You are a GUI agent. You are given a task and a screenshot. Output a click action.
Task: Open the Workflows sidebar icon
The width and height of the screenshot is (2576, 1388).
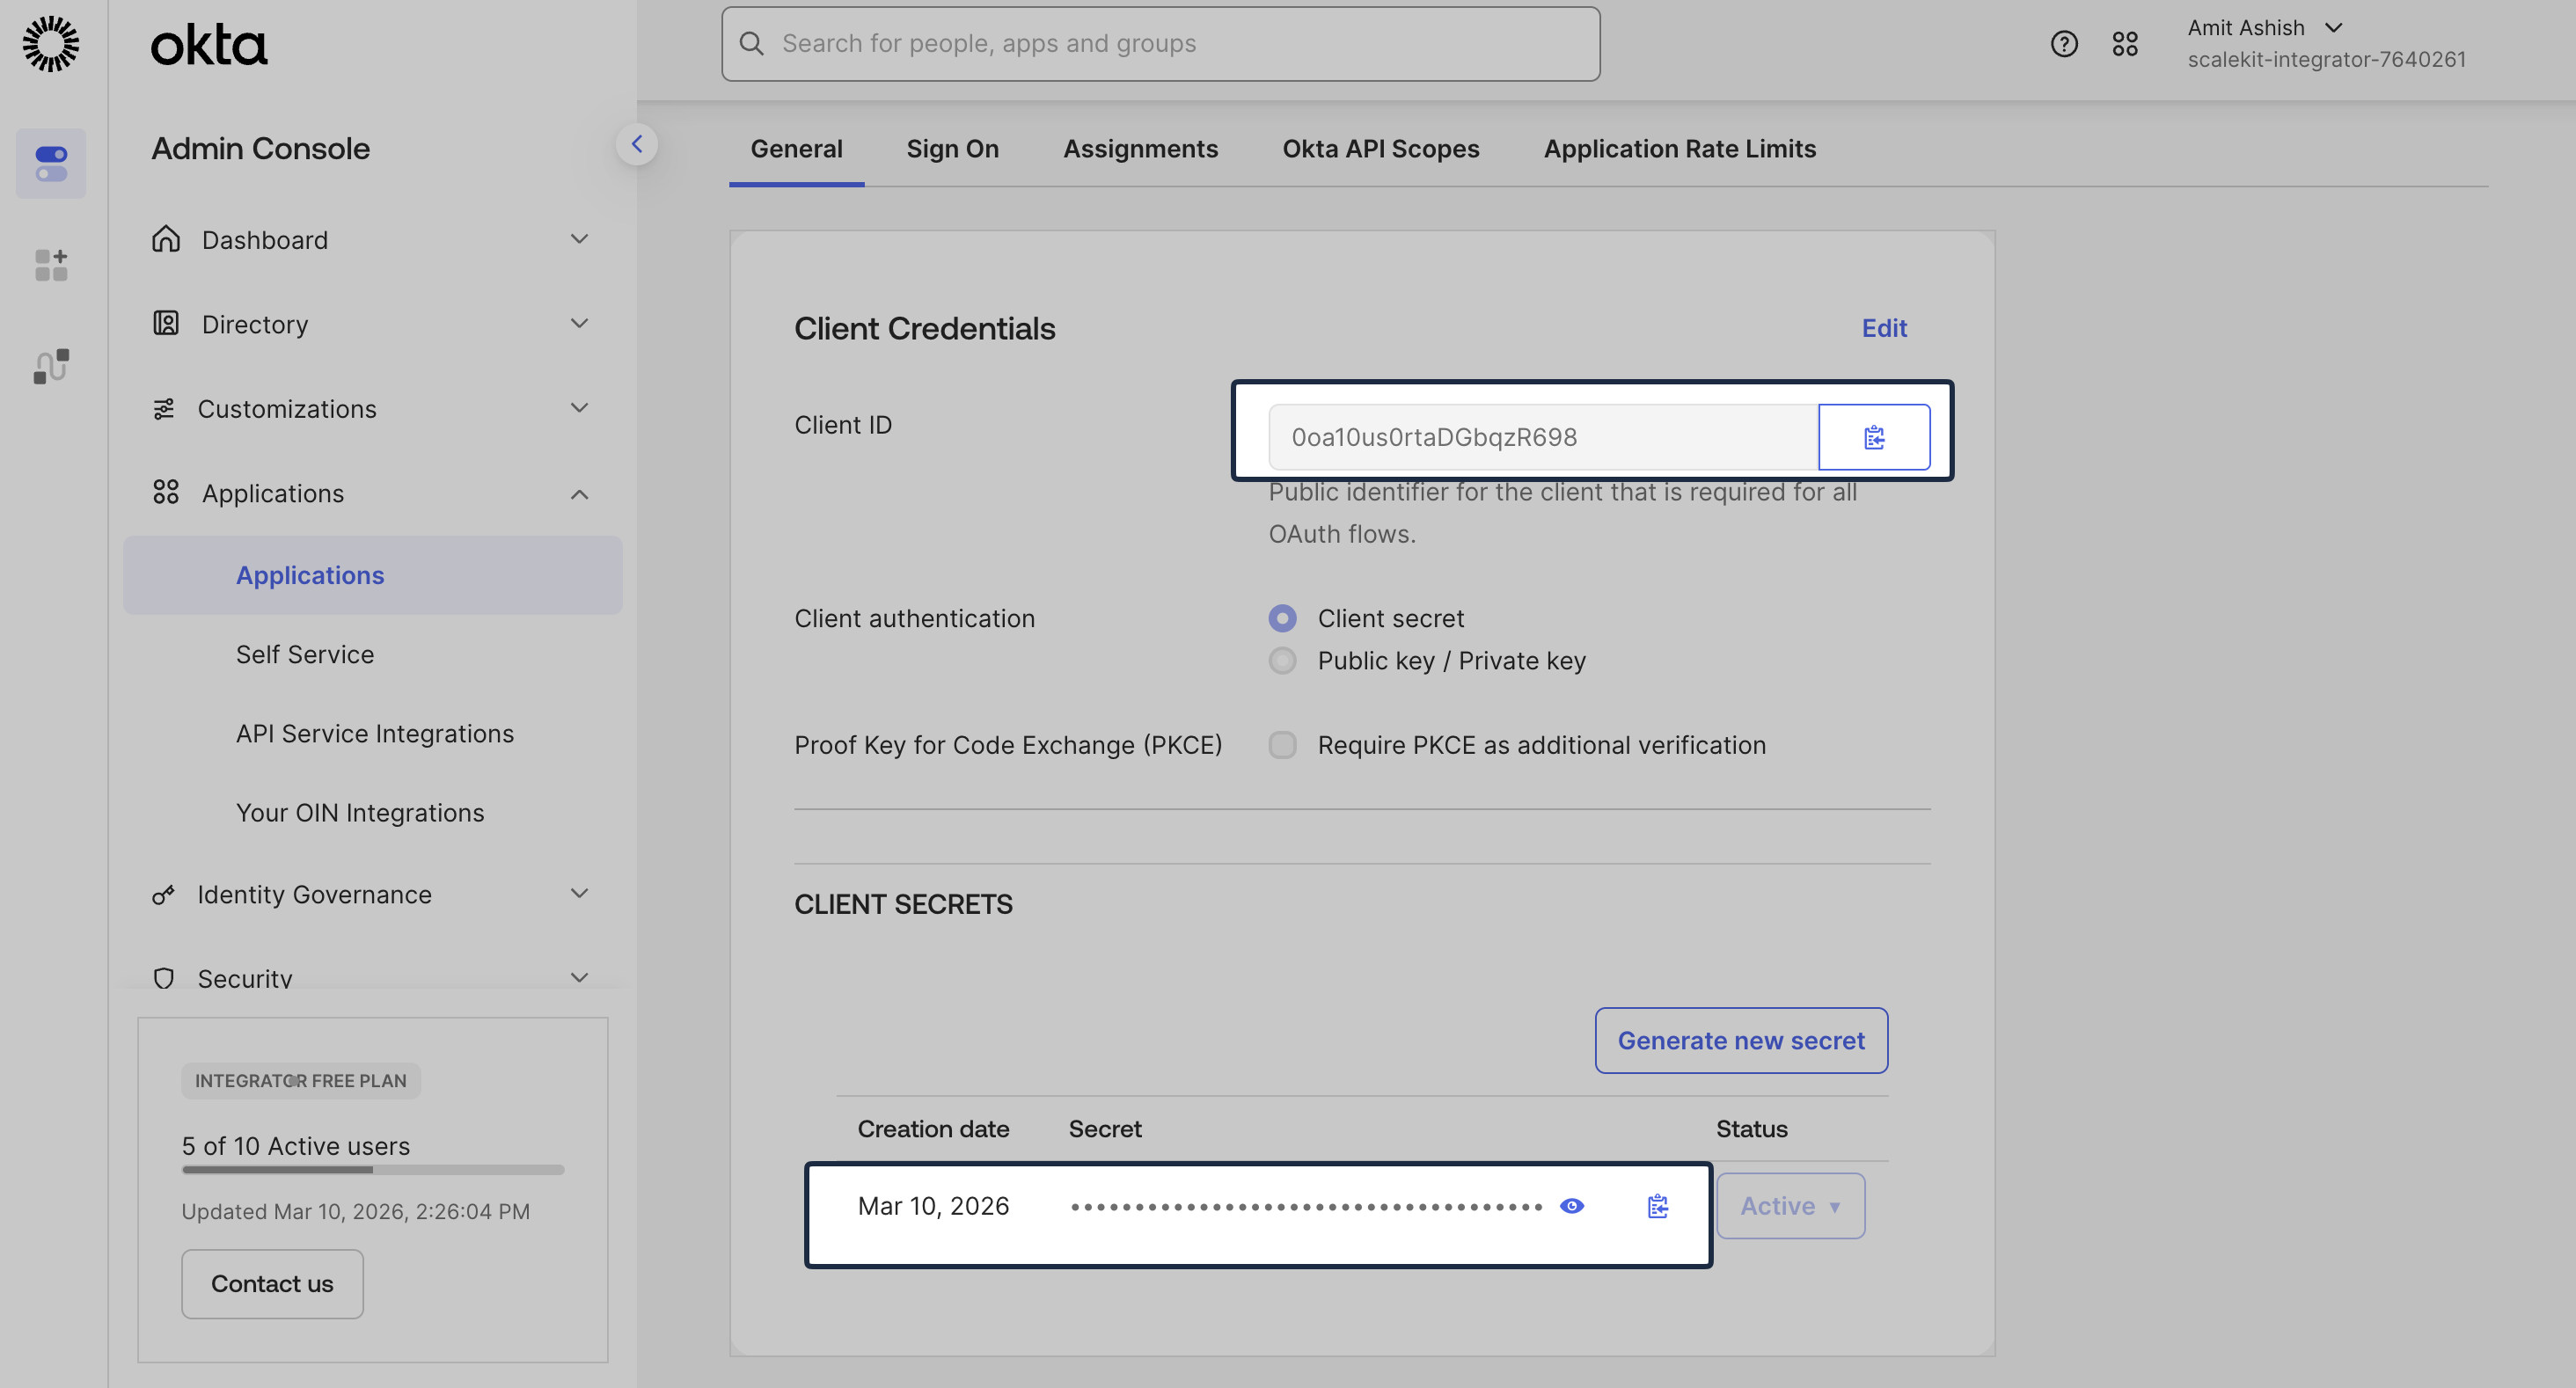point(50,366)
